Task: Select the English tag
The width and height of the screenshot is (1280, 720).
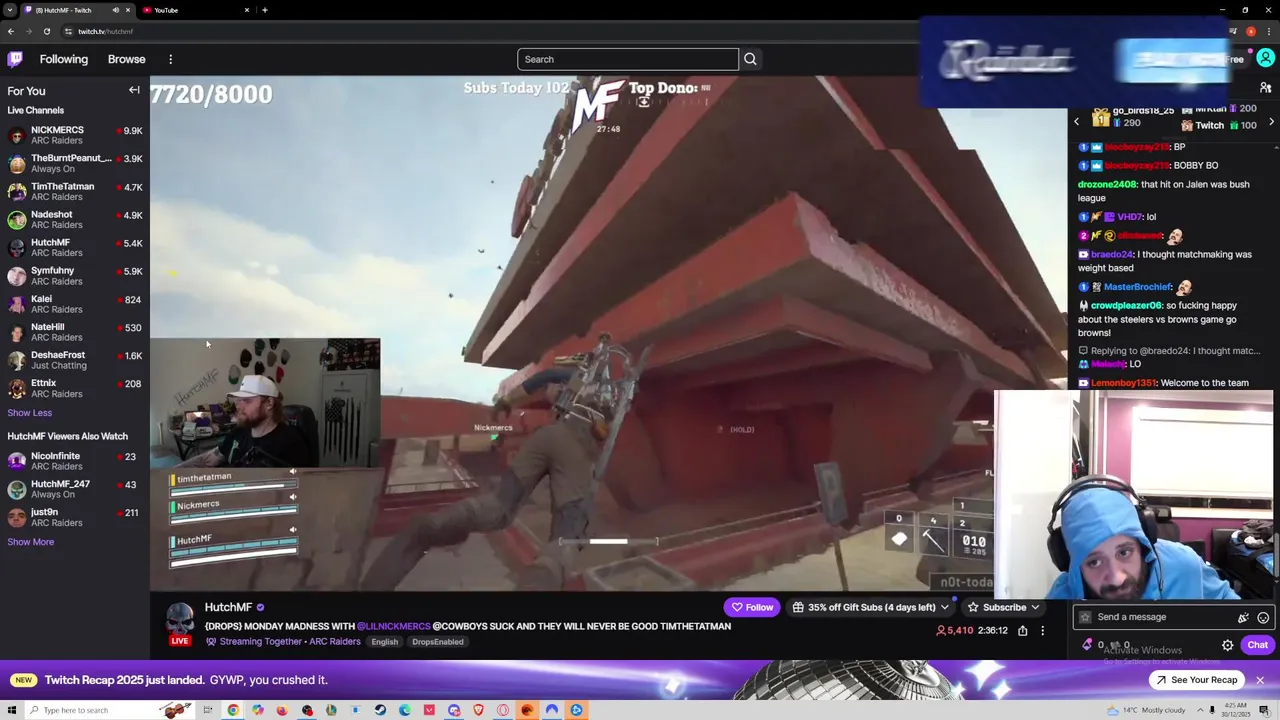Action: (x=384, y=642)
